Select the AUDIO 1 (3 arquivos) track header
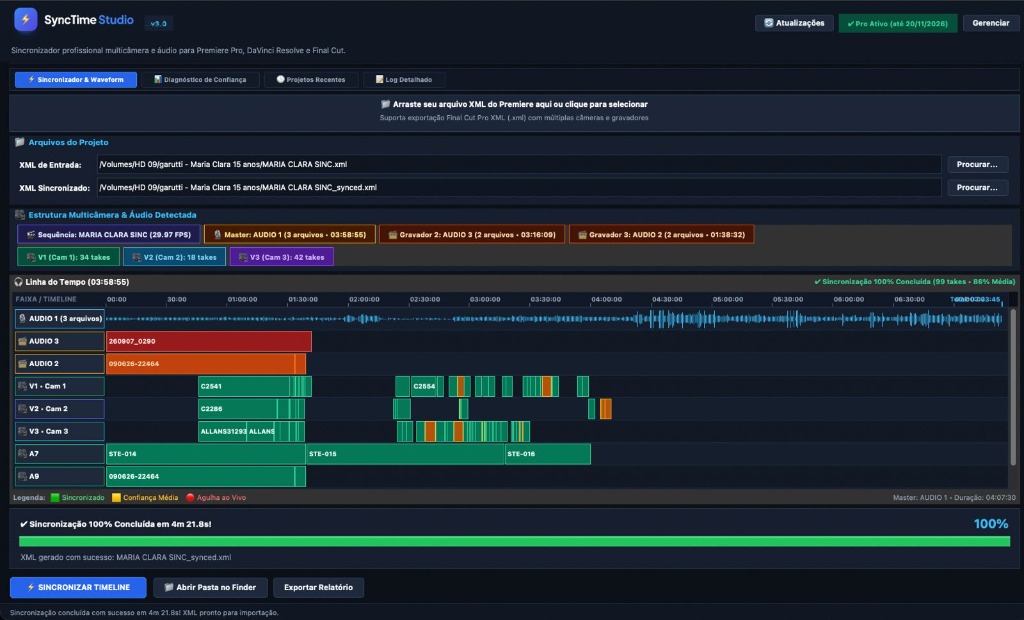The width and height of the screenshot is (1024, 620). [59, 319]
